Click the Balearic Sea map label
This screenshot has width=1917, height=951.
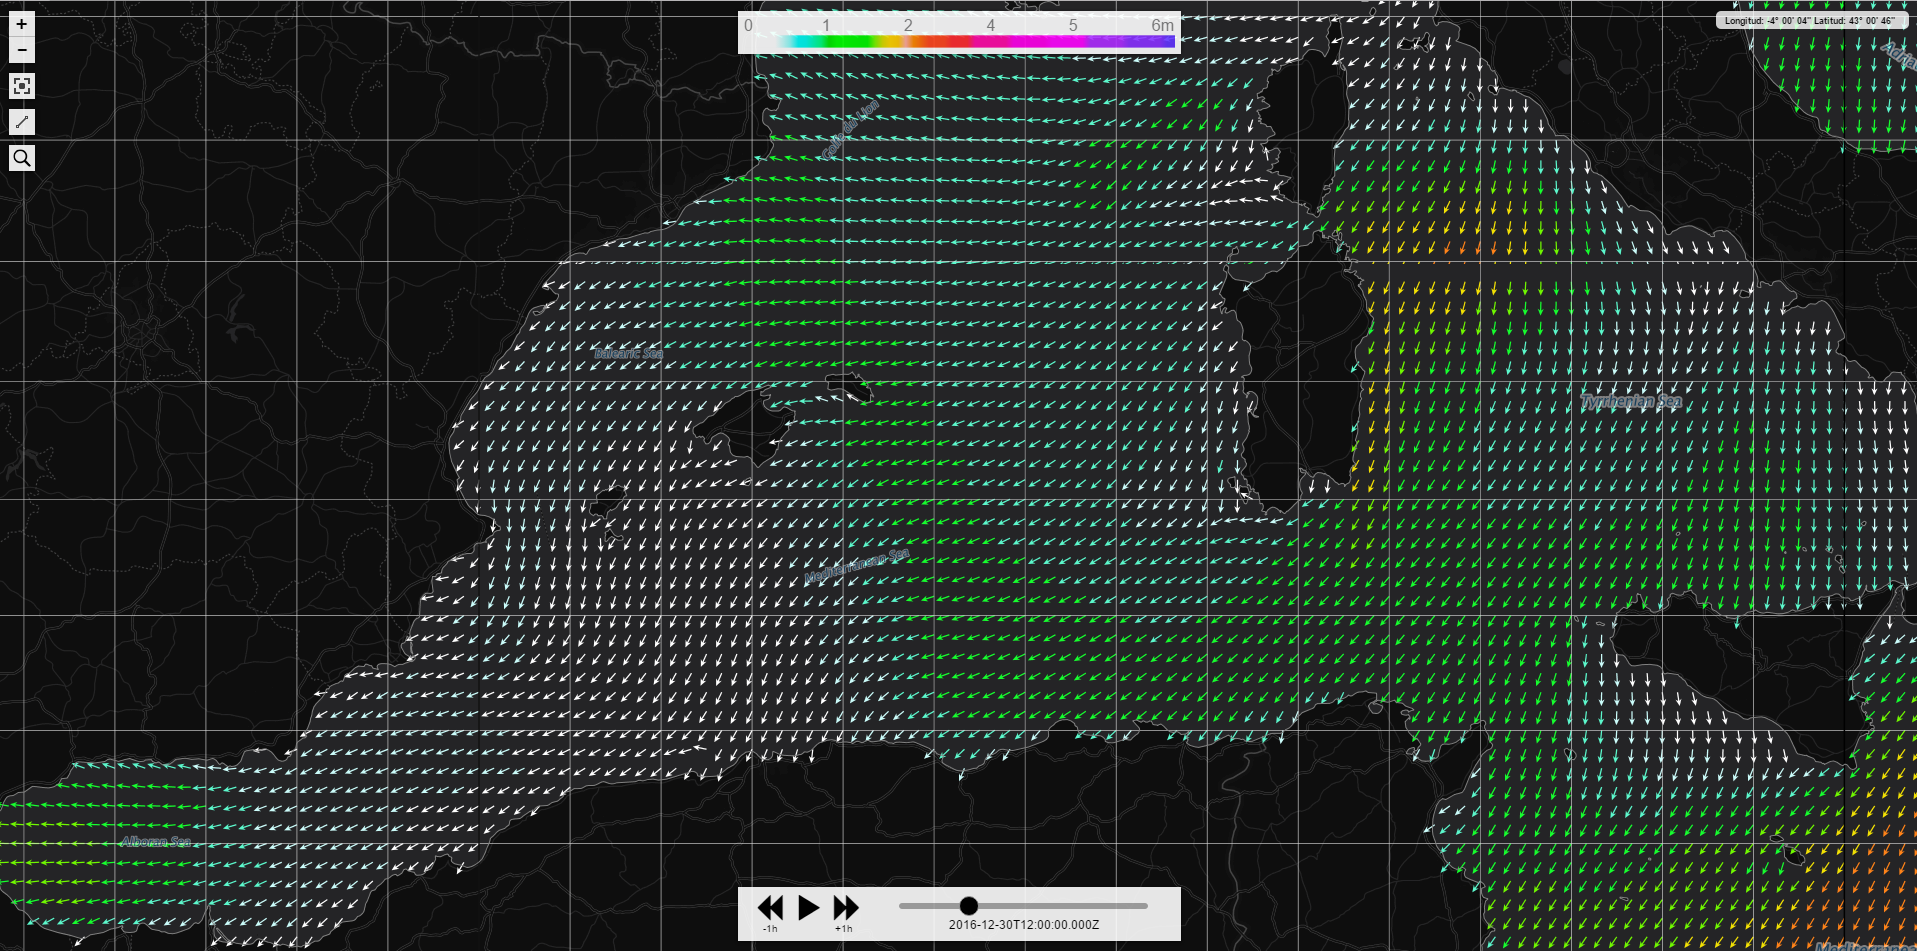coord(628,353)
